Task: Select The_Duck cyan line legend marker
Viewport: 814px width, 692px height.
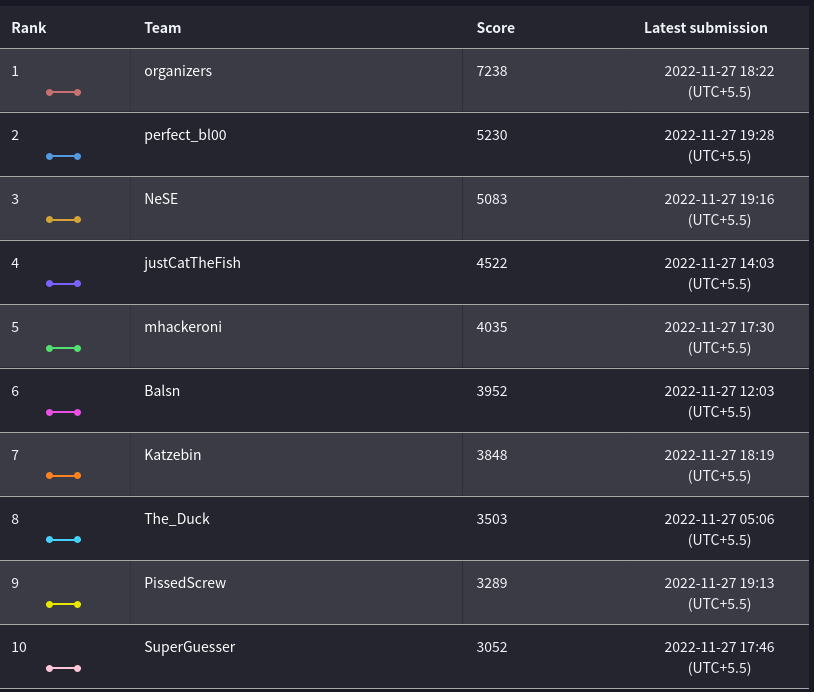Action: [63, 539]
